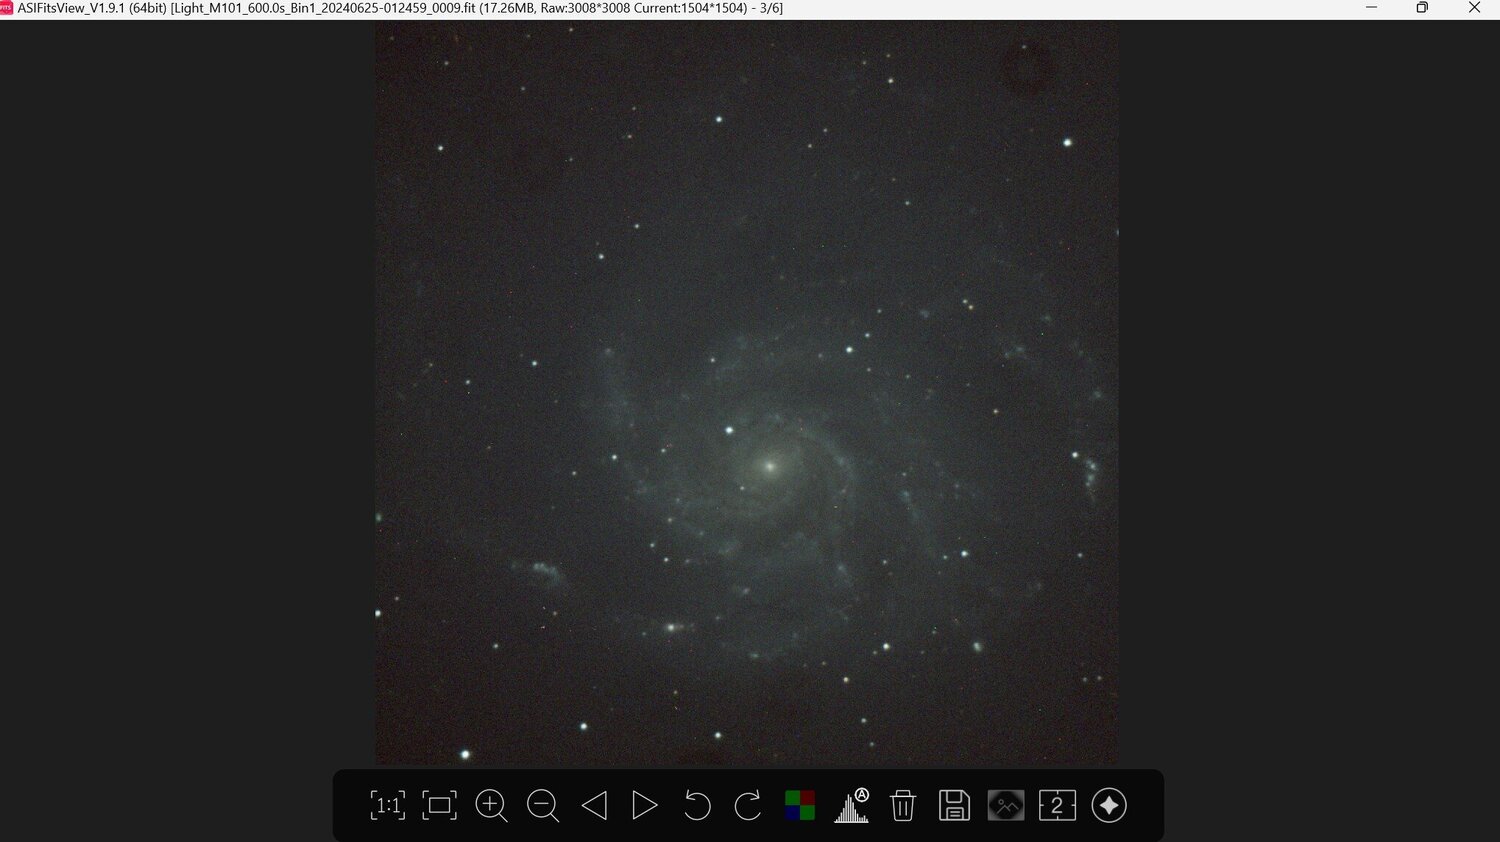
Task: Open the previous FITS frame
Action: click(594, 806)
